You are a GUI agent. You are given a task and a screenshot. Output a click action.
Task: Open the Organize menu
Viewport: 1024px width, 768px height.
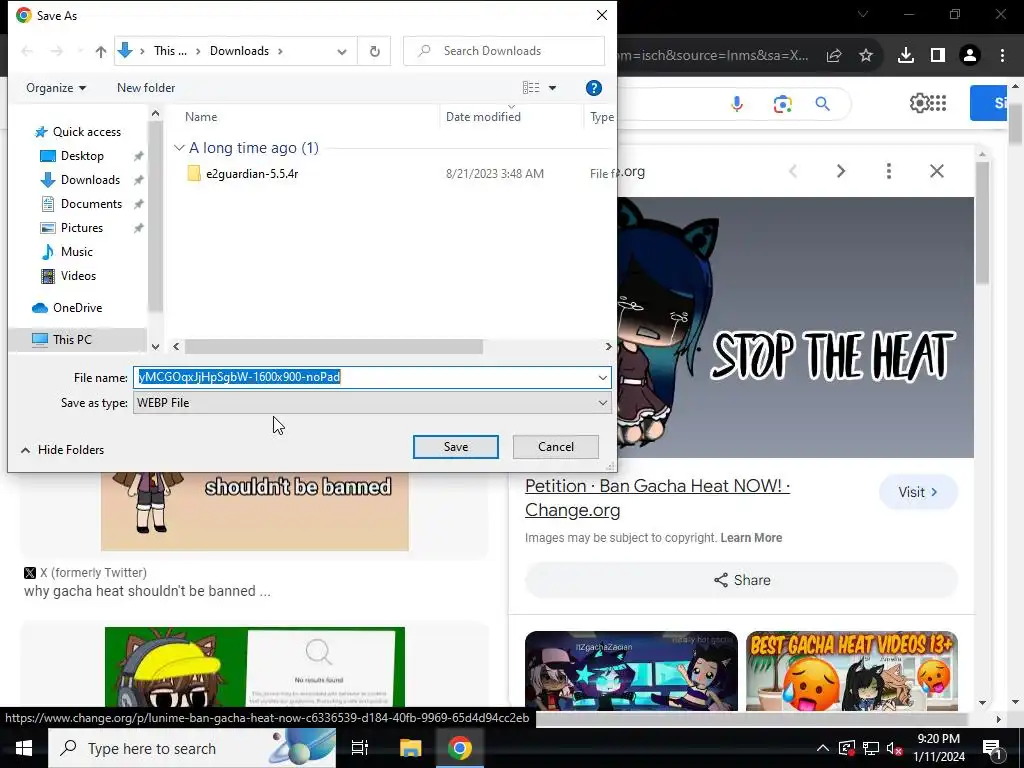tap(56, 88)
